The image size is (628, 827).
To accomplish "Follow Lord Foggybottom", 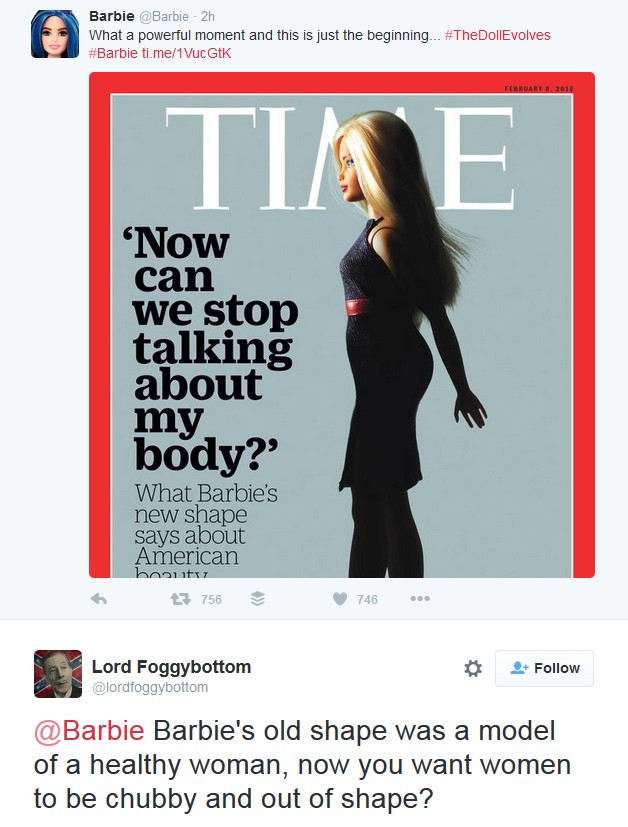I will point(544,668).
